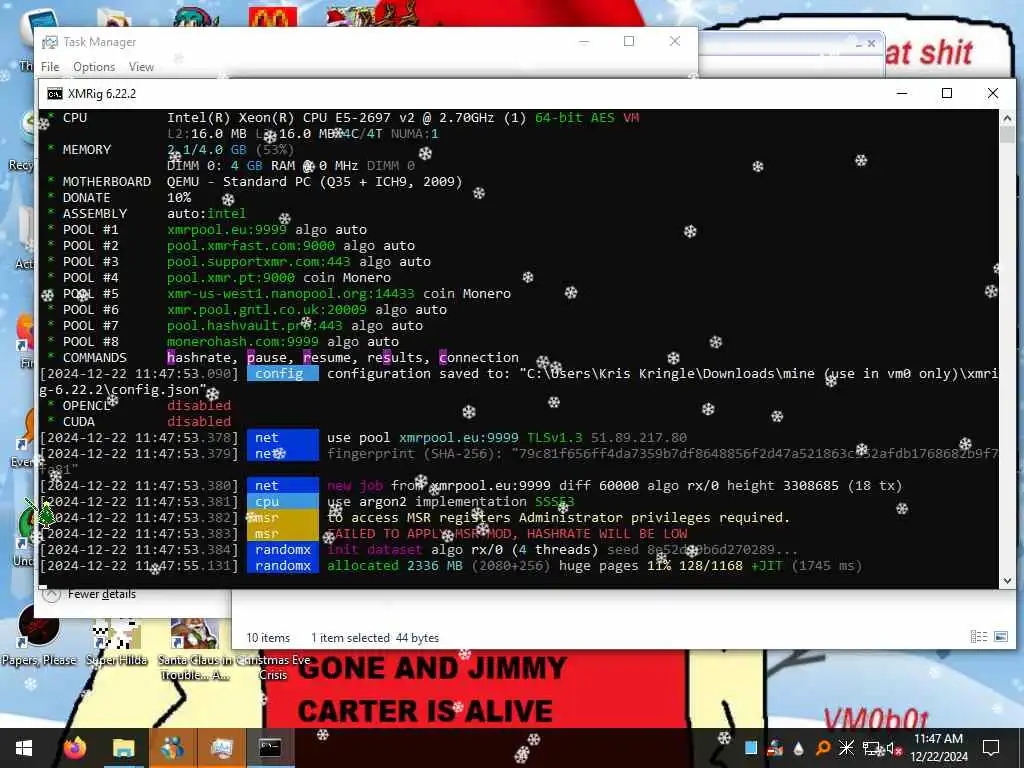The width and height of the screenshot is (1024, 768).
Task: Click Fewer details in Task Manager
Action: [102, 594]
